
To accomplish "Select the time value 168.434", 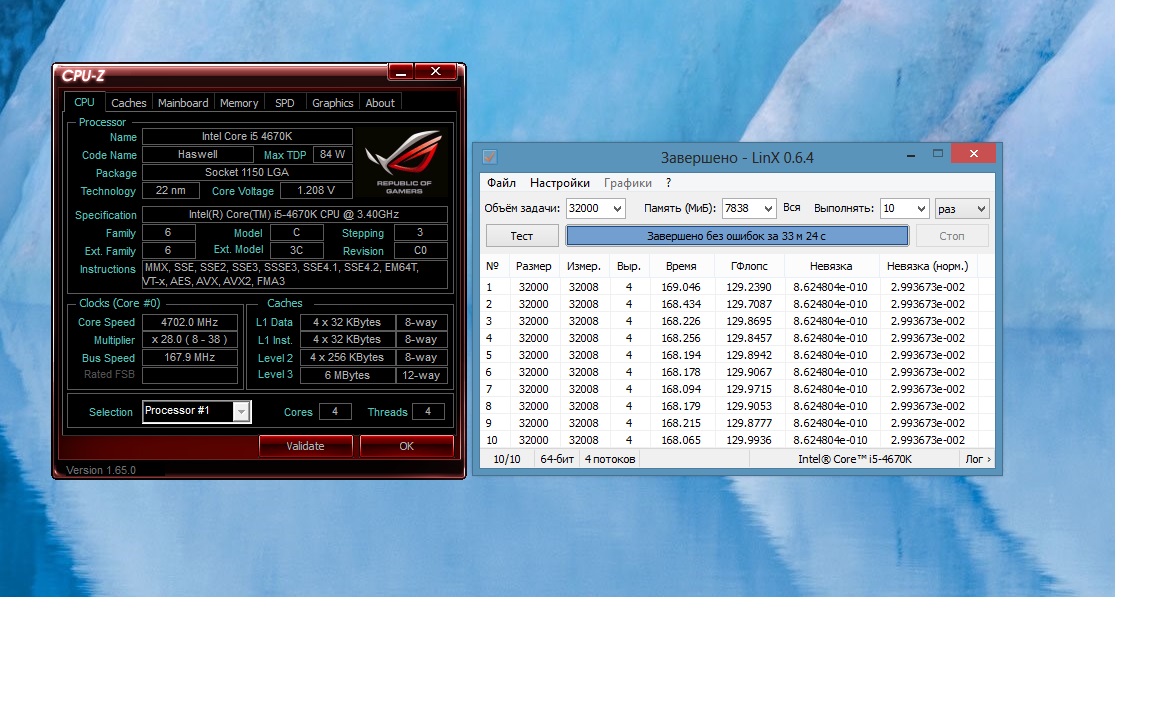I will click(x=681, y=304).
